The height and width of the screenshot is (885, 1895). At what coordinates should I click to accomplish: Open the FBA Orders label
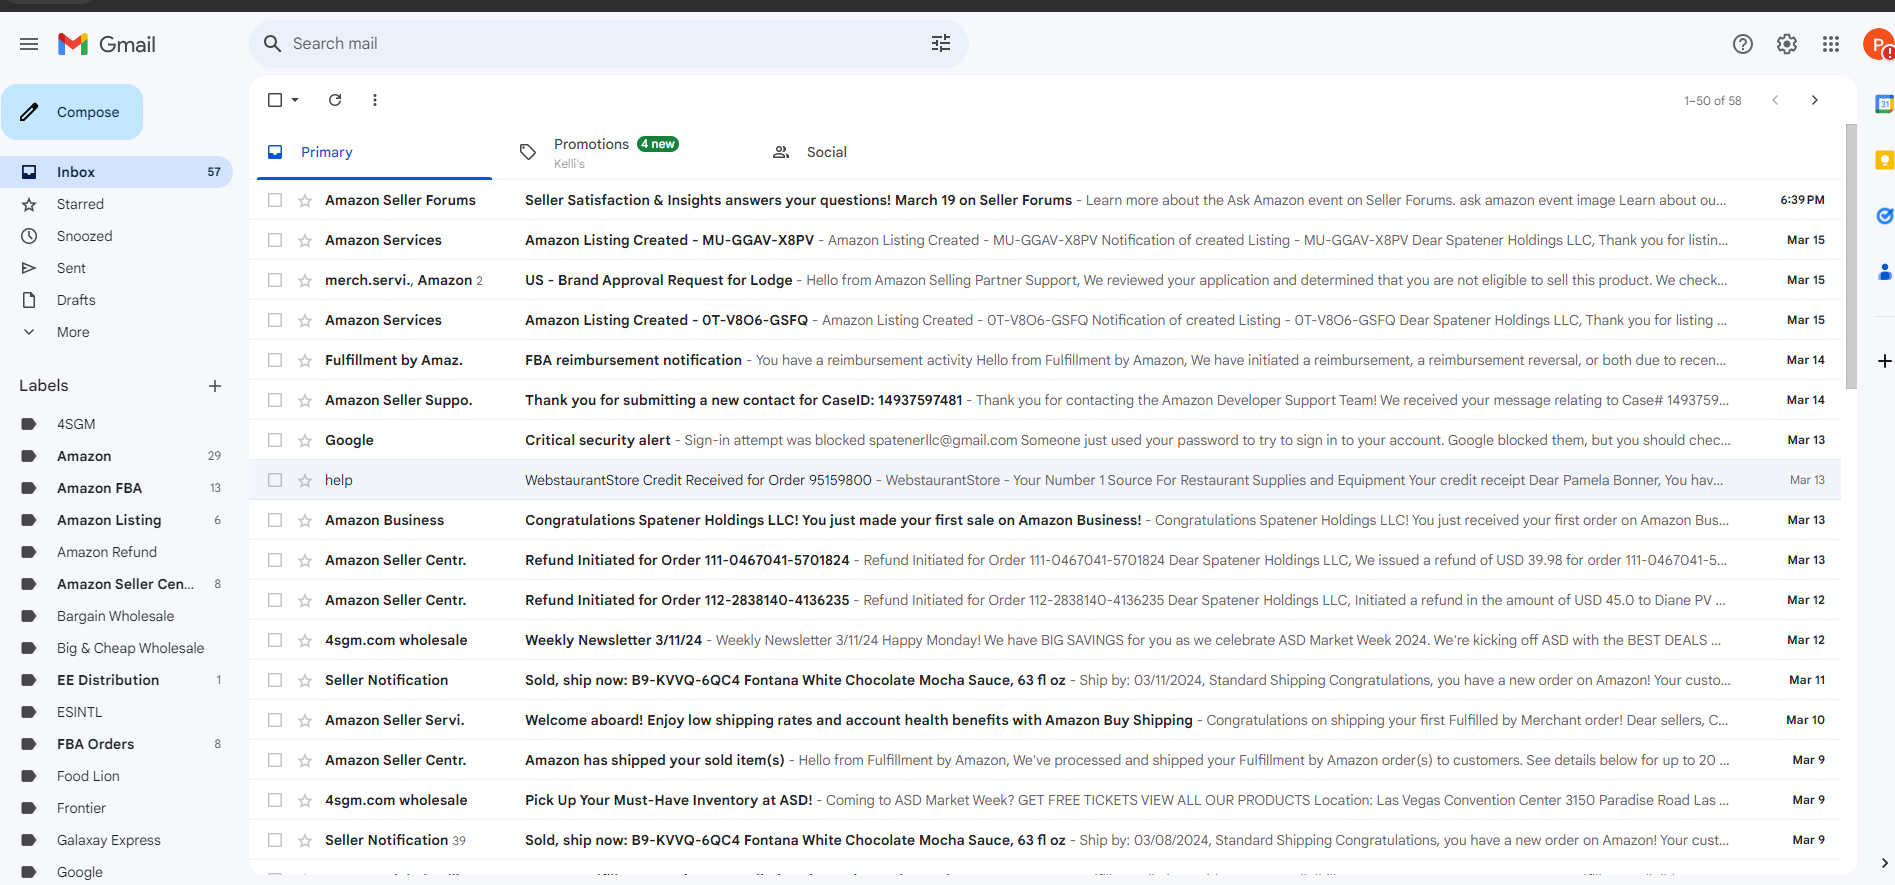tap(116, 744)
